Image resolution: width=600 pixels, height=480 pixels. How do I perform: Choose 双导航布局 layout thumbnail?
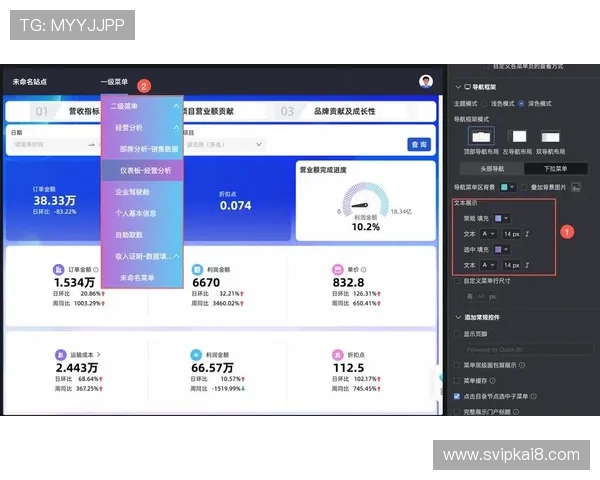(x=550, y=136)
